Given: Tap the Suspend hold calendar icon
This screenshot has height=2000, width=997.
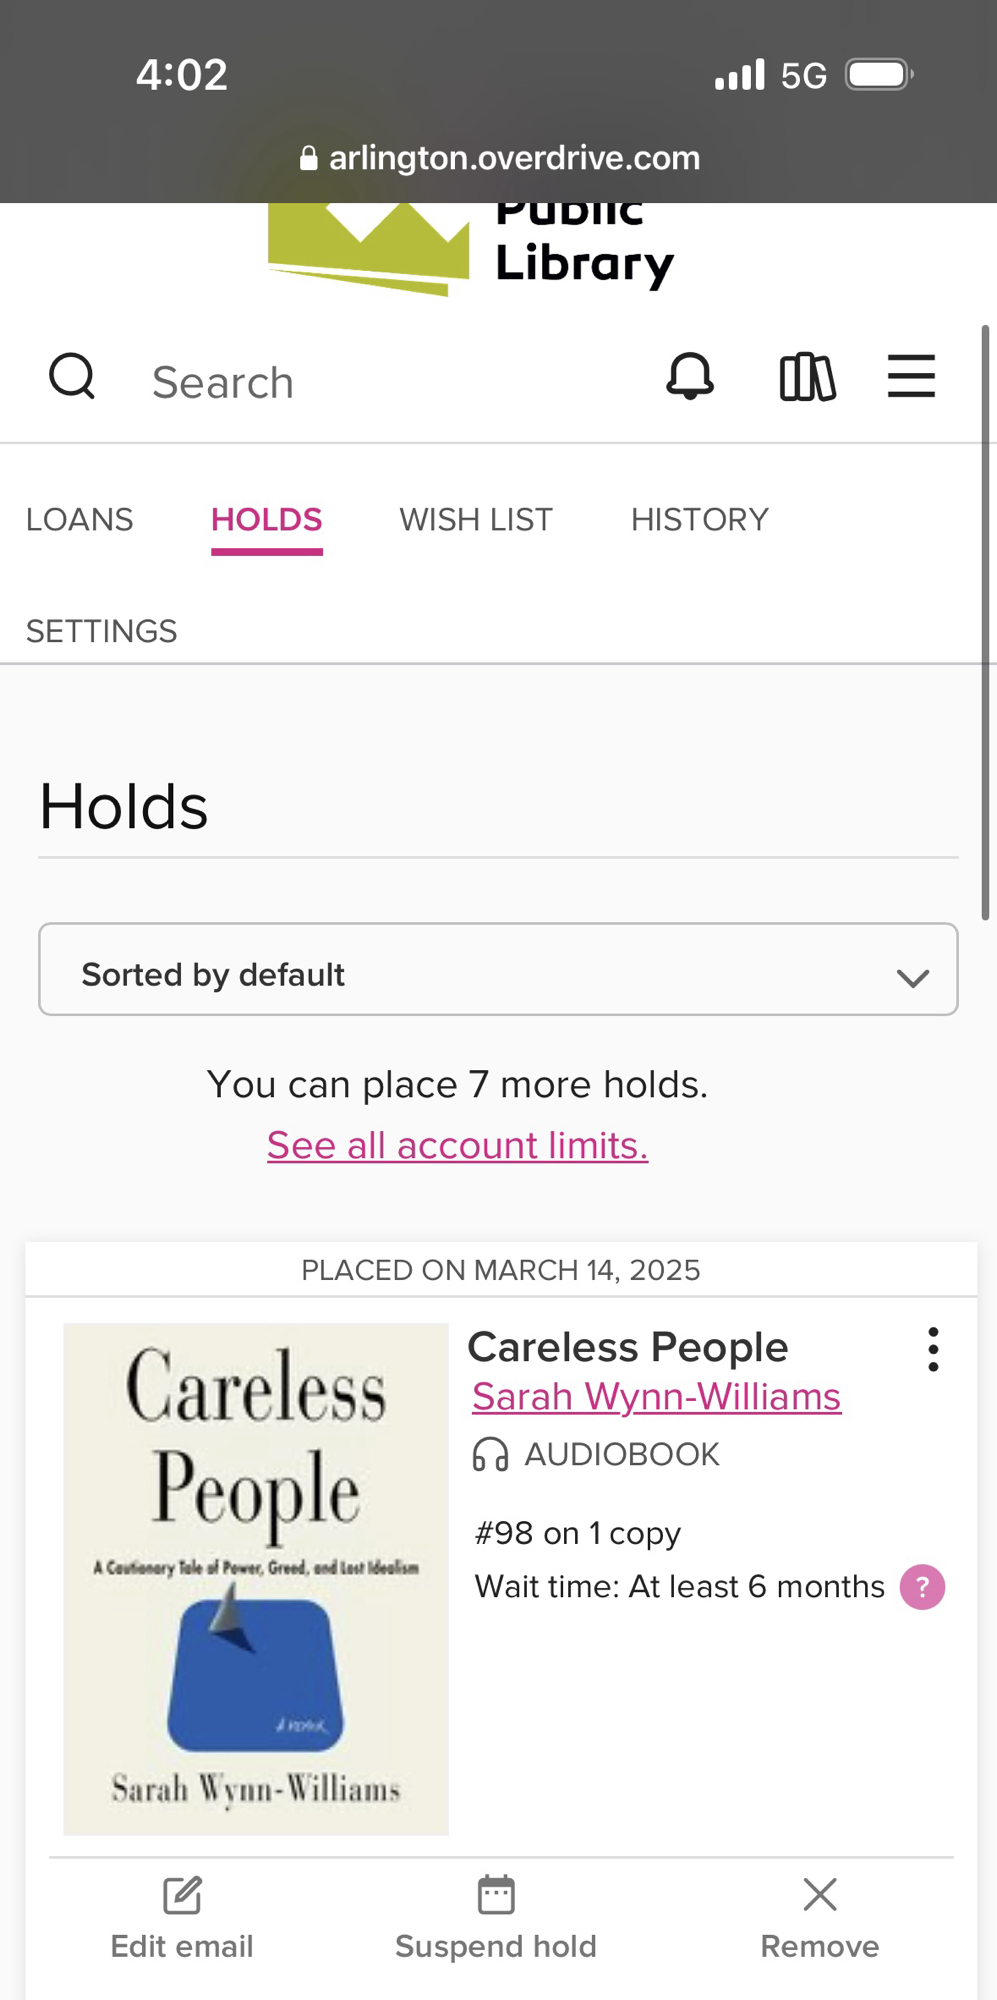Looking at the screenshot, I should click(496, 1895).
